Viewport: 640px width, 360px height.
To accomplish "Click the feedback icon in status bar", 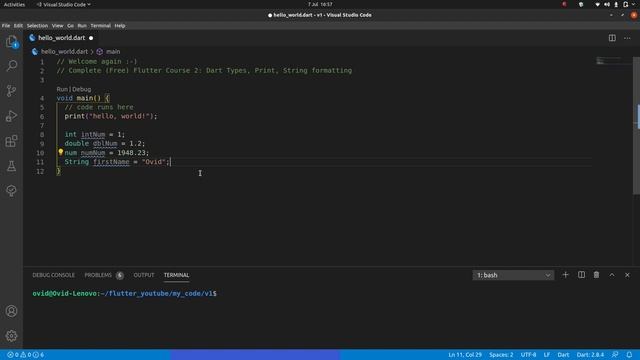I will pyautogui.click(x=615, y=355).
